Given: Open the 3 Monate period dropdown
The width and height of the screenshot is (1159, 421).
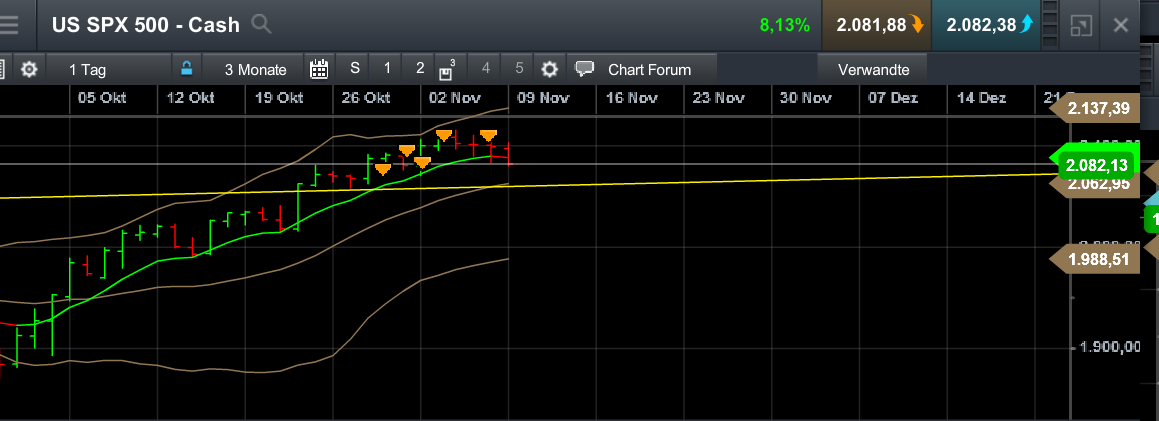Looking at the screenshot, I should pyautogui.click(x=255, y=69).
